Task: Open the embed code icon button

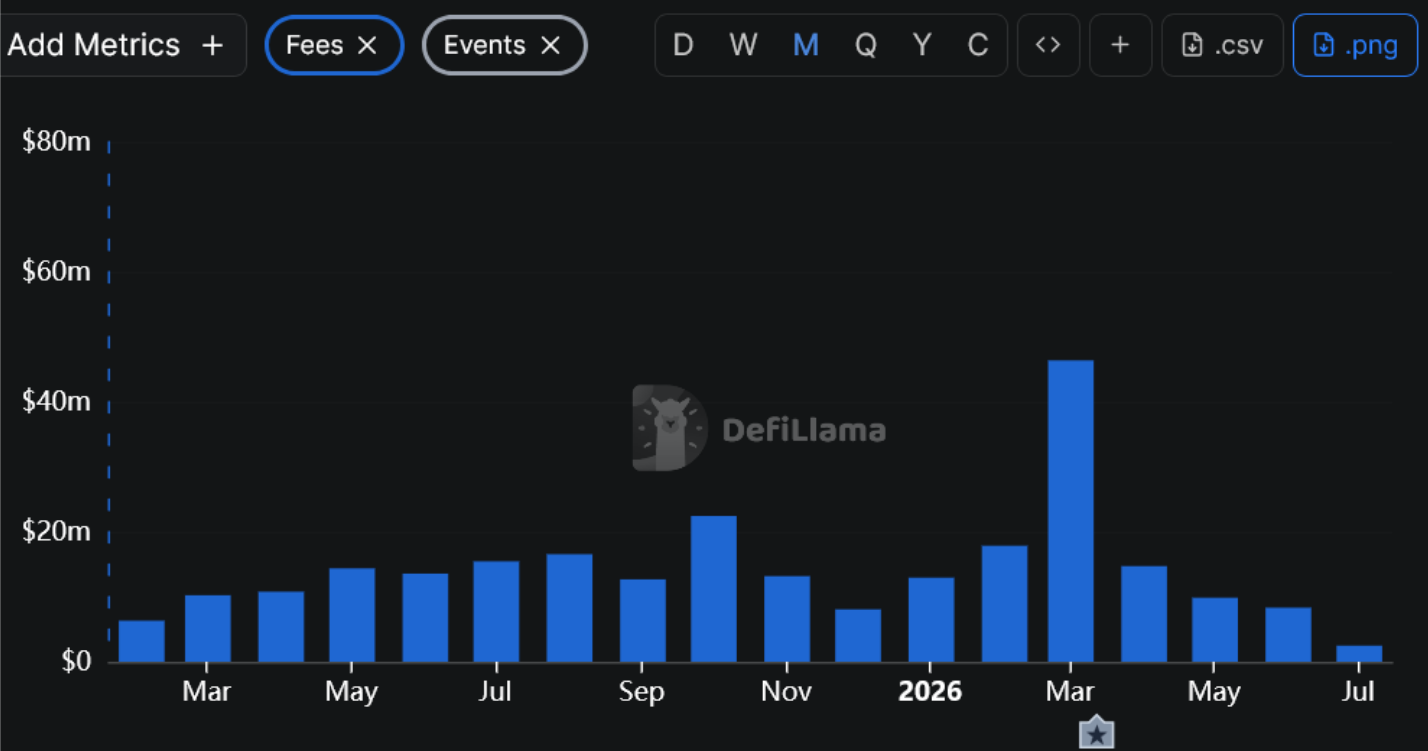Action: click(x=1048, y=45)
